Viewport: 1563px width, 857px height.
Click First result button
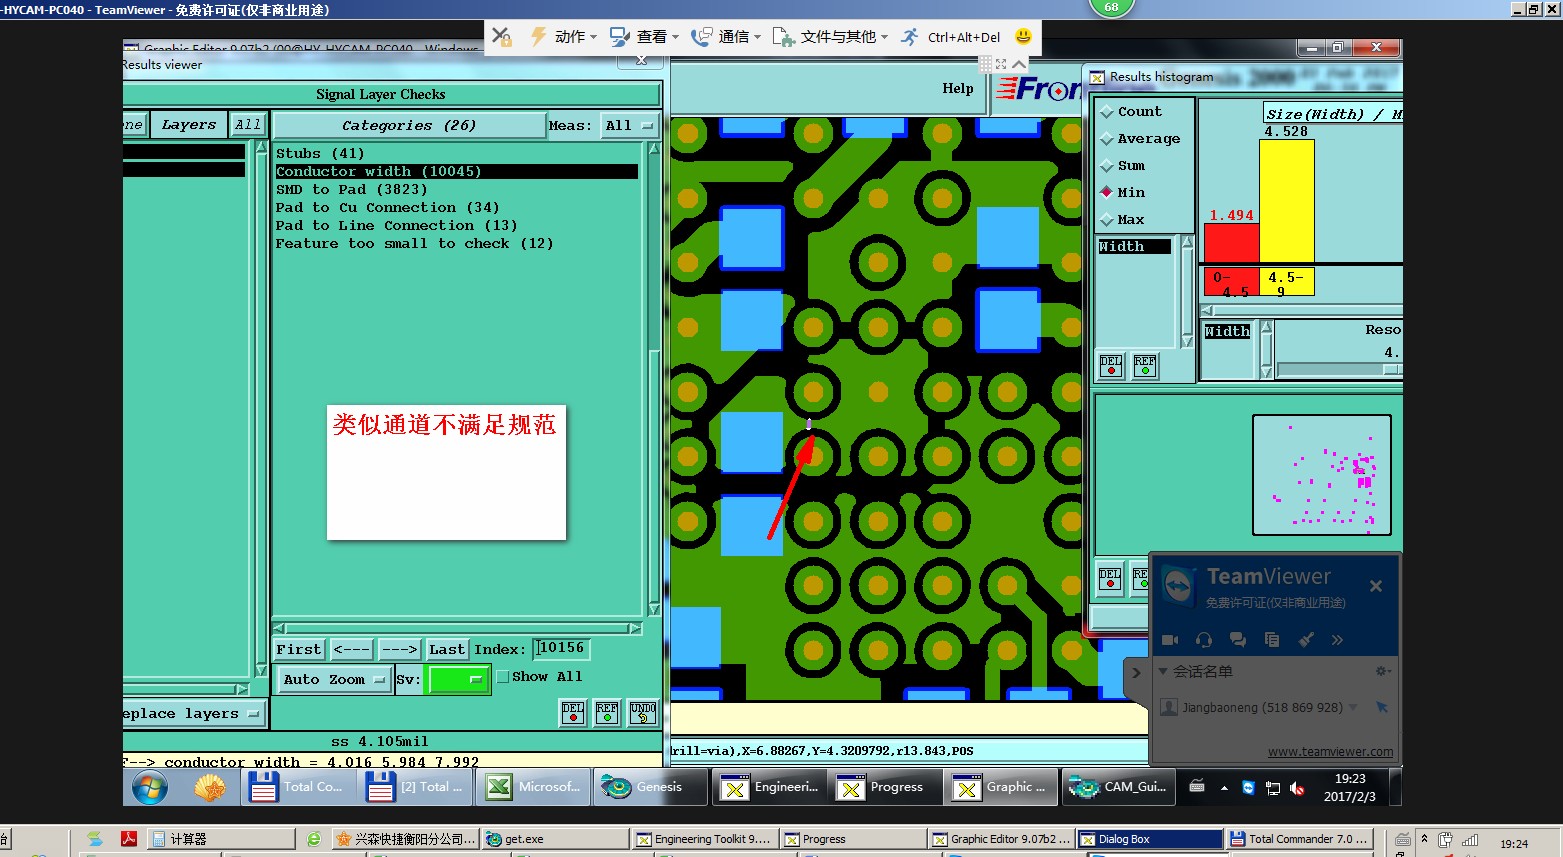click(x=299, y=650)
